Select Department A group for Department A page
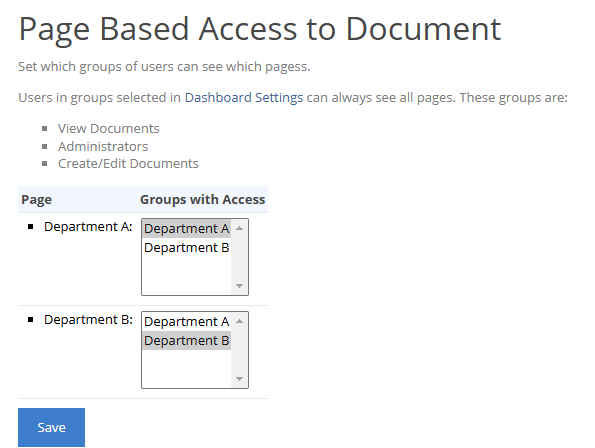This screenshot has width=595, height=448. coord(186,228)
